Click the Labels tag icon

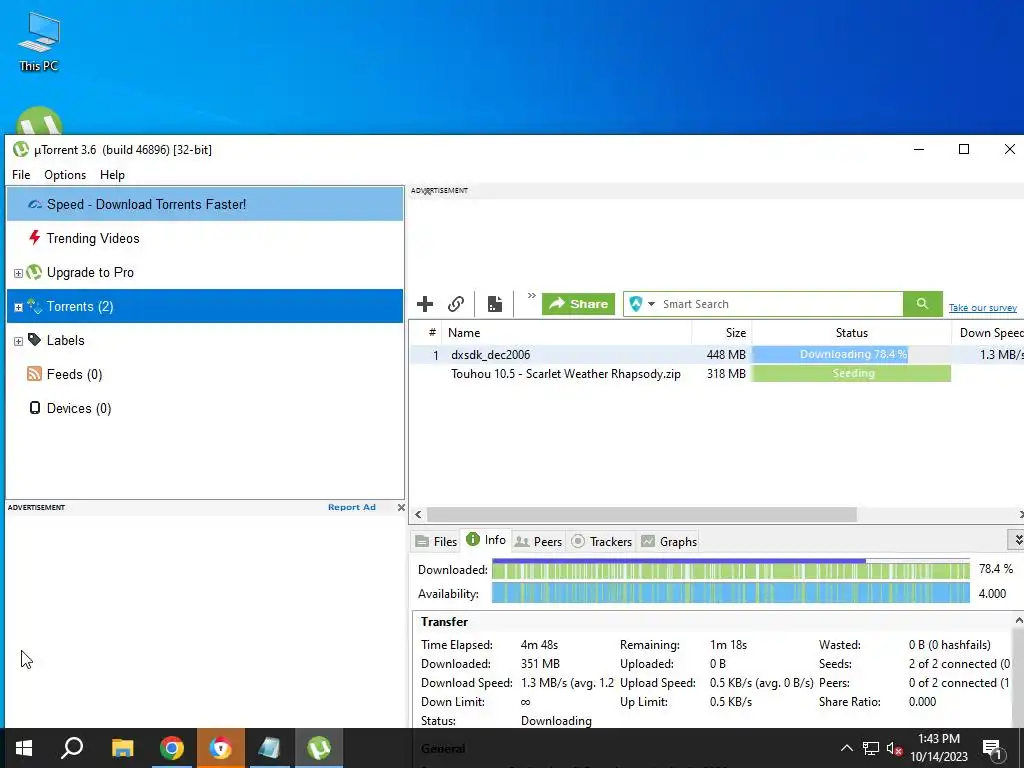click(35, 340)
